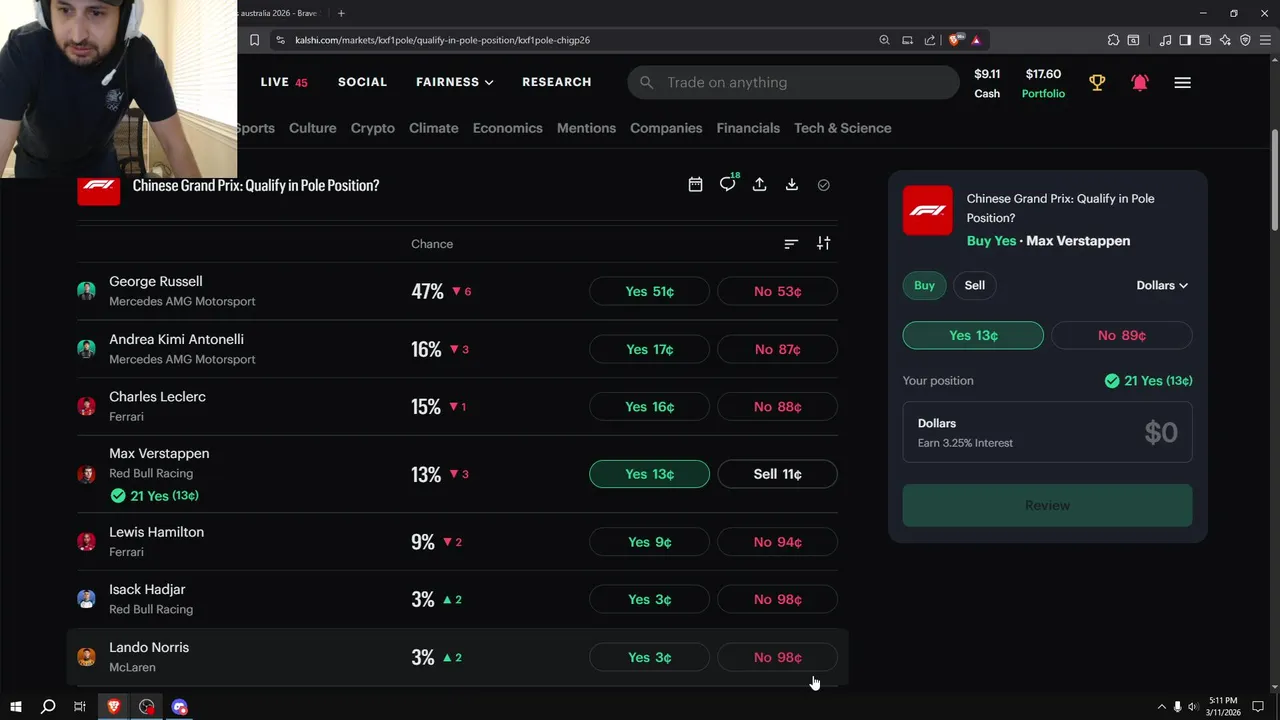Click the download icon in market header

791,185
